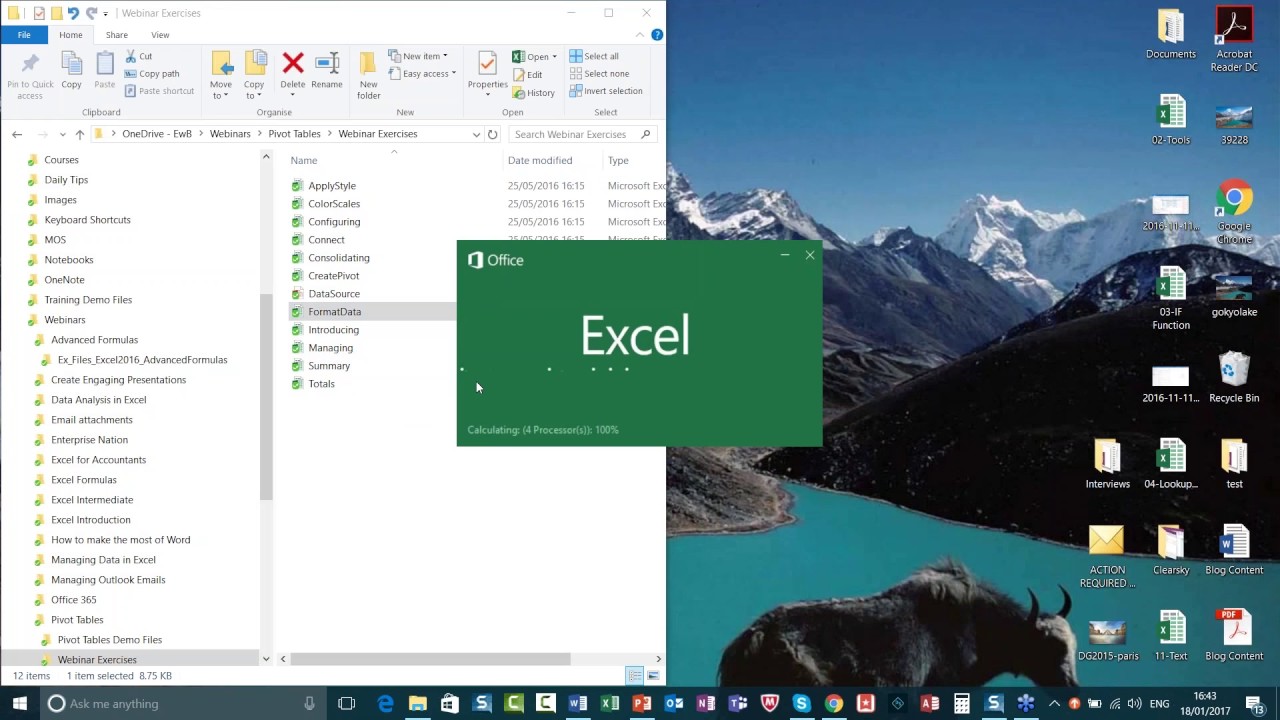Show hidden system tray icons
Screen dimensions: 1280x720
pyautogui.click(x=1054, y=703)
